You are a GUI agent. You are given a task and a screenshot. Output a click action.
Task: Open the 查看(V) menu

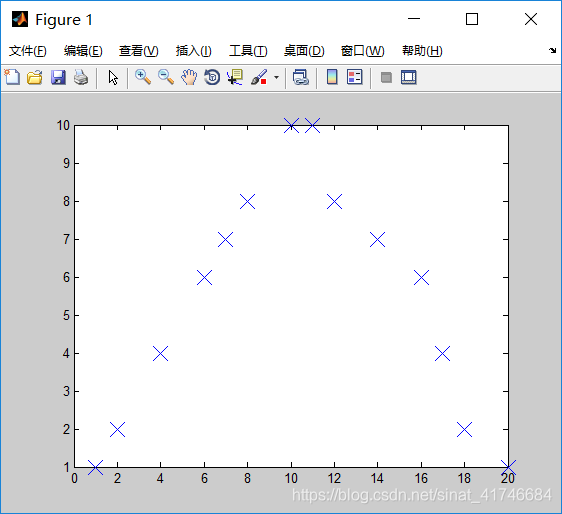(x=139, y=51)
